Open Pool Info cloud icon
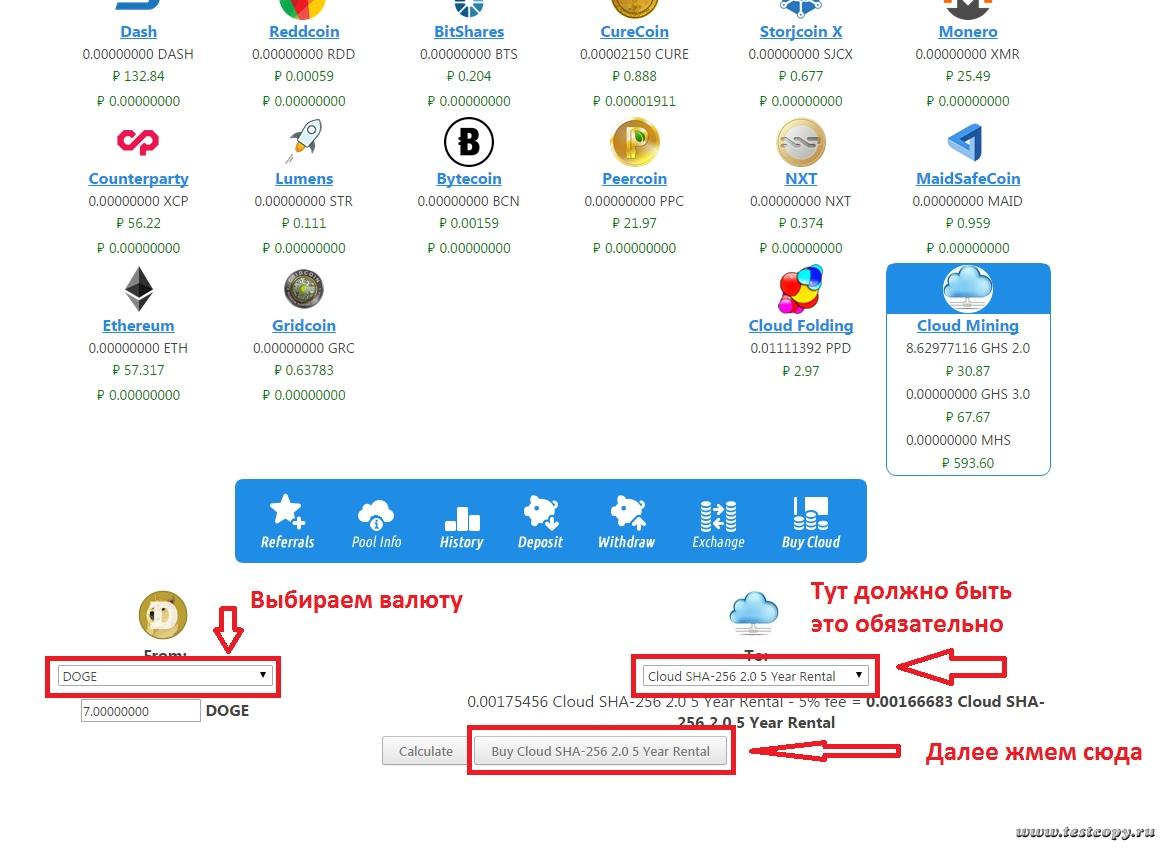1166x848 pixels. (x=376, y=514)
